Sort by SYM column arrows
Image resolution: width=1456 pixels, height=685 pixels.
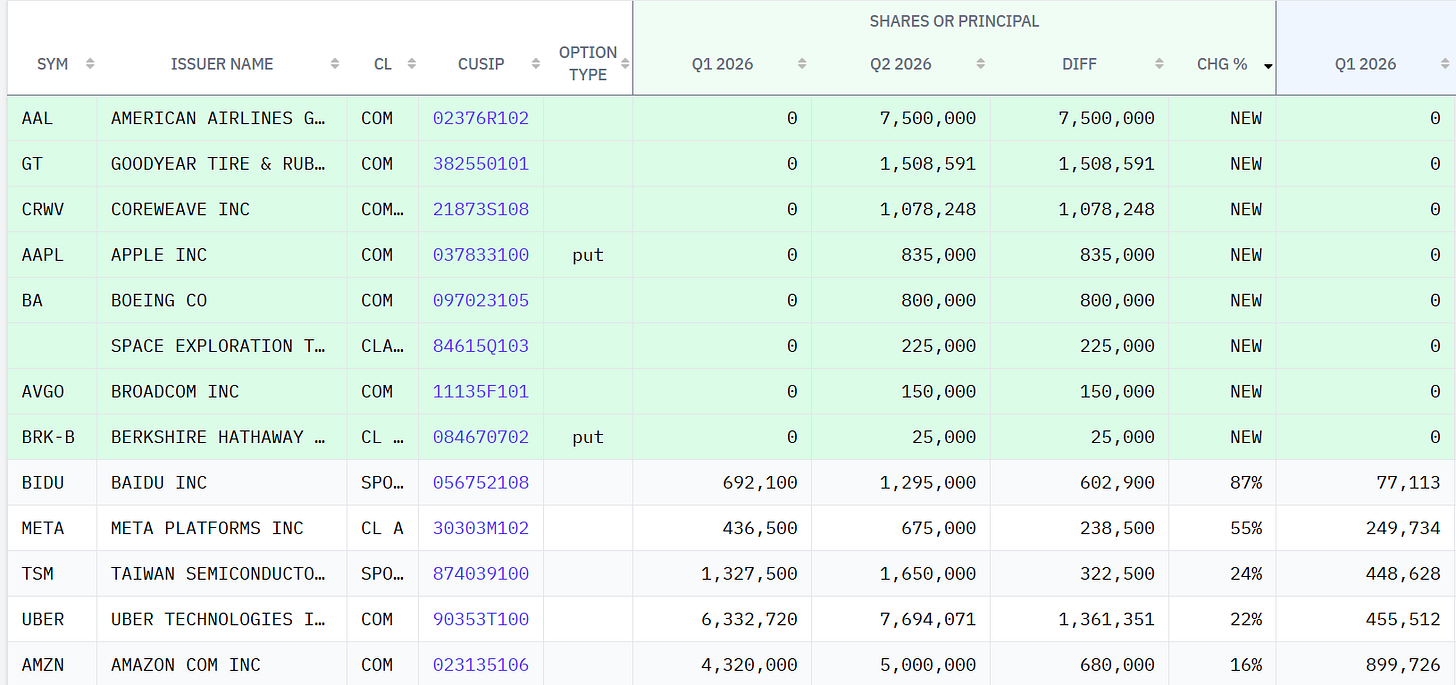pyautogui.click(x=90, y=64)
